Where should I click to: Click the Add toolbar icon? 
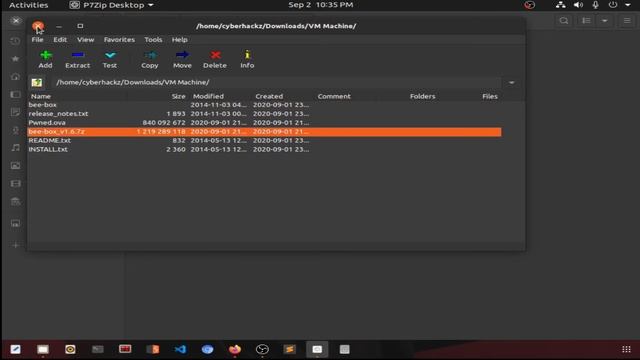(x=45, y=60)
